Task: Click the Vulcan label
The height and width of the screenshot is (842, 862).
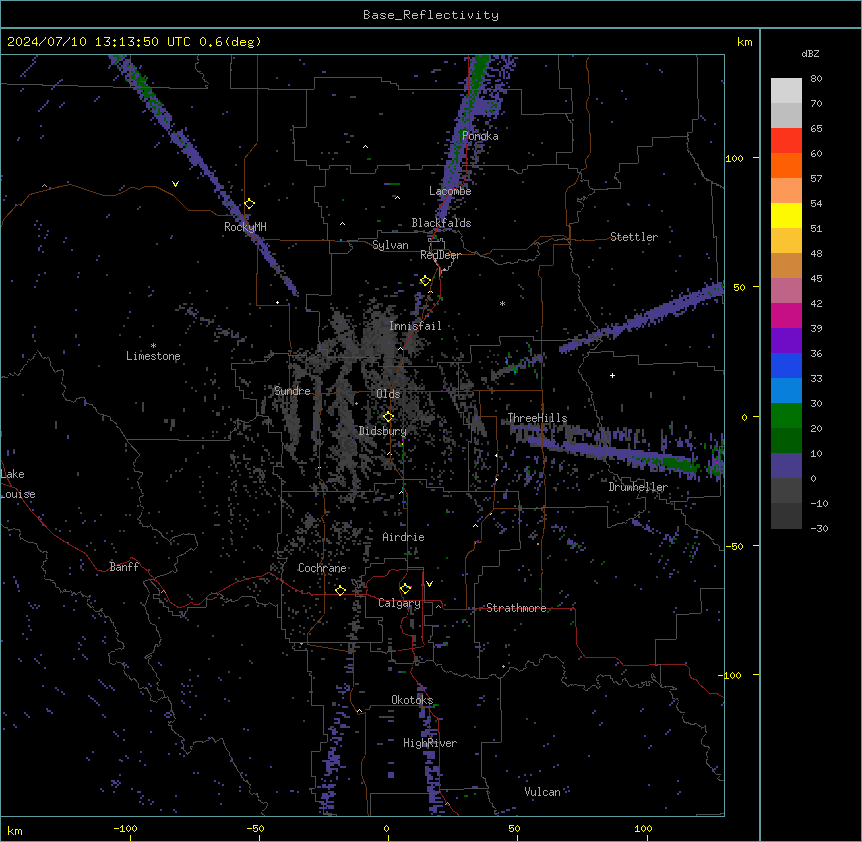Action: (x=542, y=792)
